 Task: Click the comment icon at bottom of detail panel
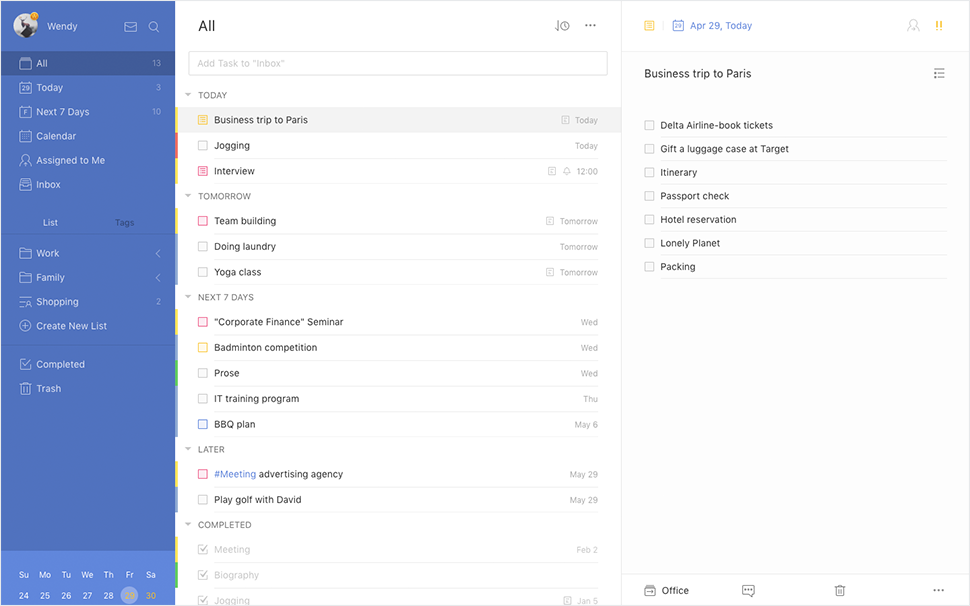coord(748,590)
